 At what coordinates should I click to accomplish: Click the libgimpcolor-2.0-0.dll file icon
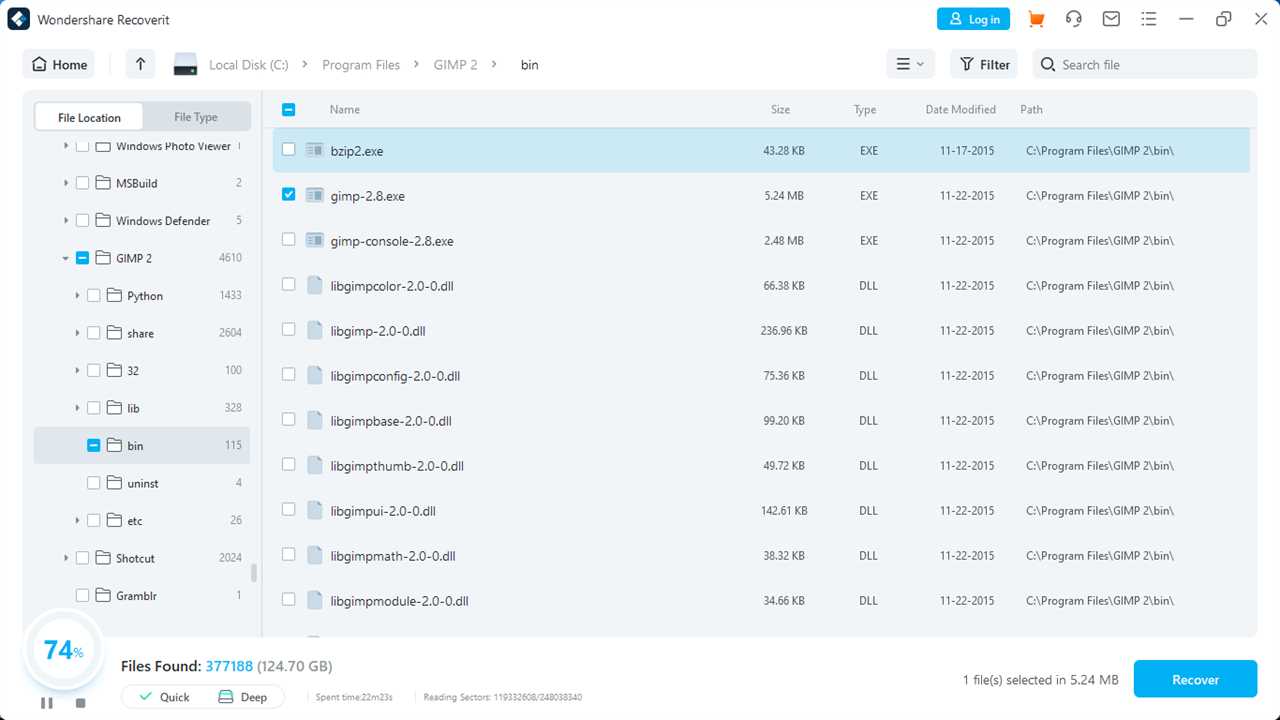tap(315, 285)
